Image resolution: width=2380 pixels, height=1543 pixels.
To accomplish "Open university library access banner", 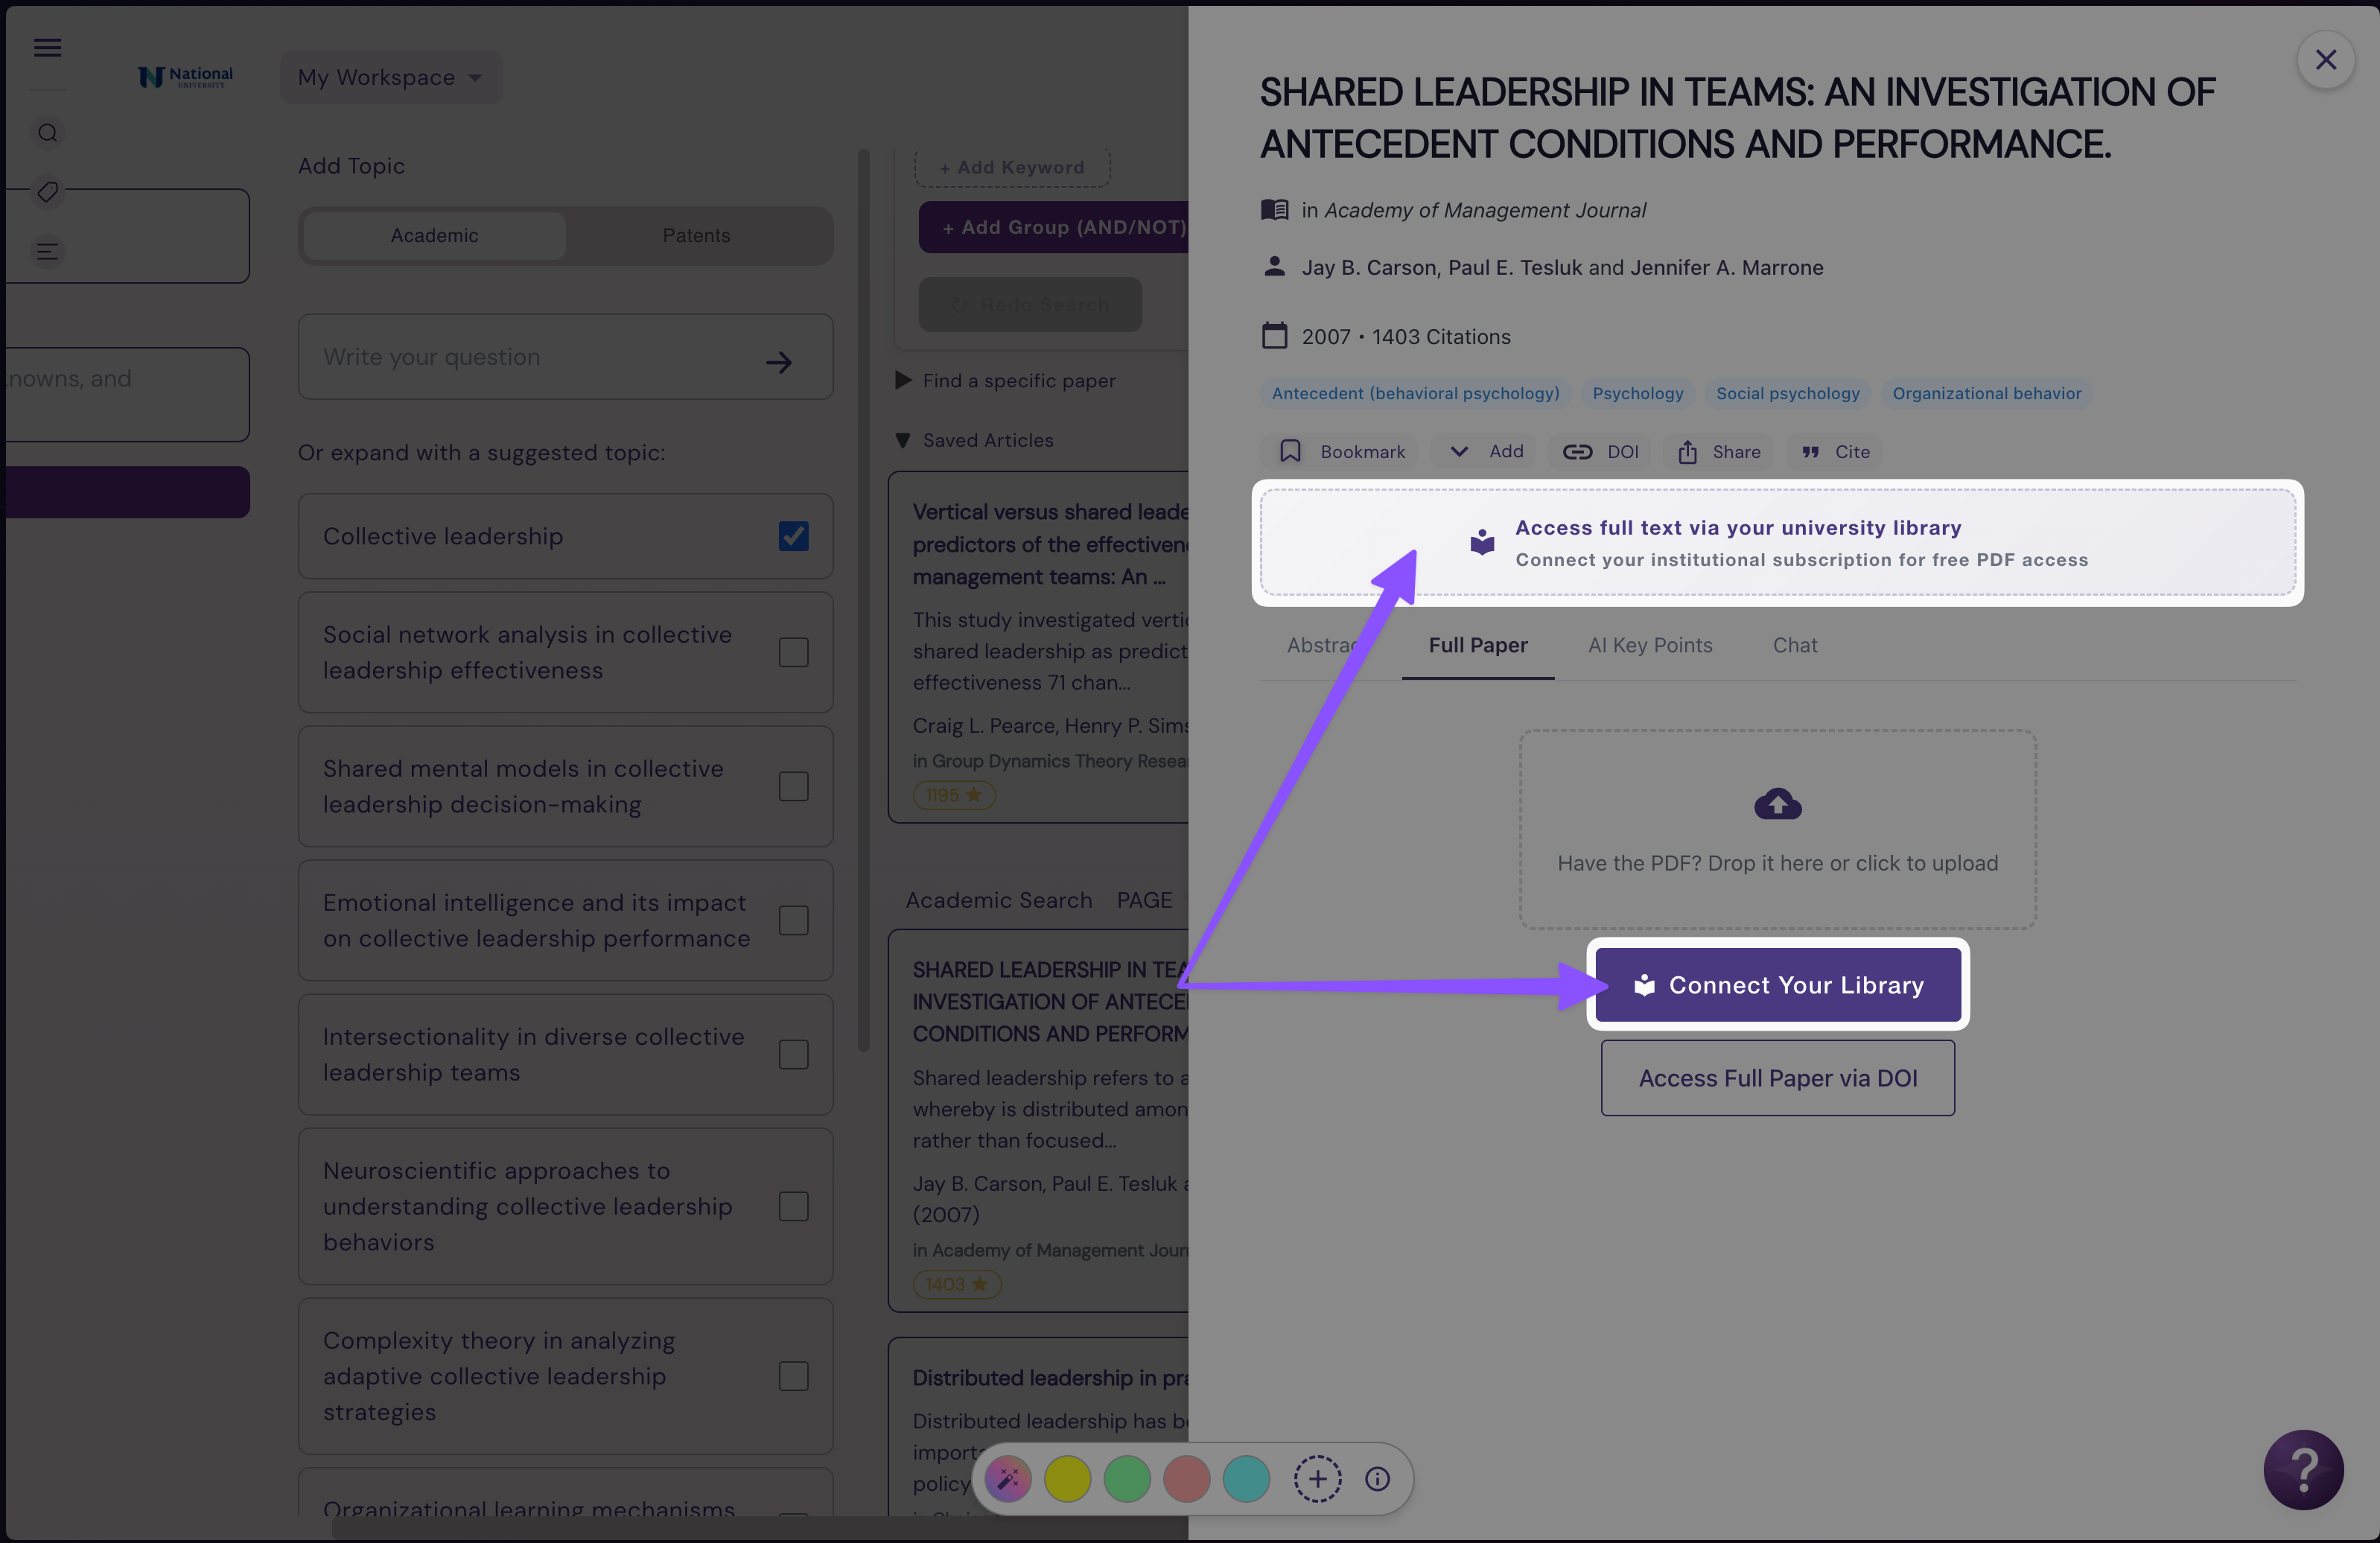I will click(1777, 543).
